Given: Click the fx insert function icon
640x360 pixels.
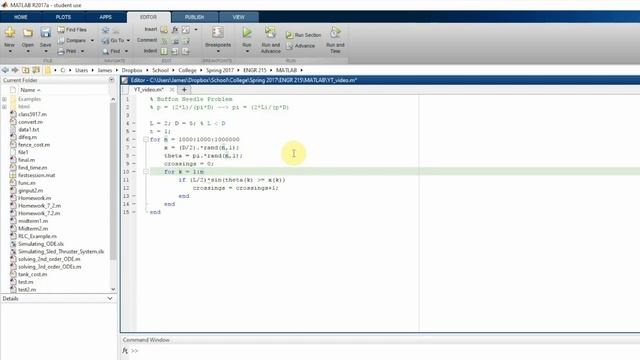Looking at the screenshot, I should click(175, 29).
